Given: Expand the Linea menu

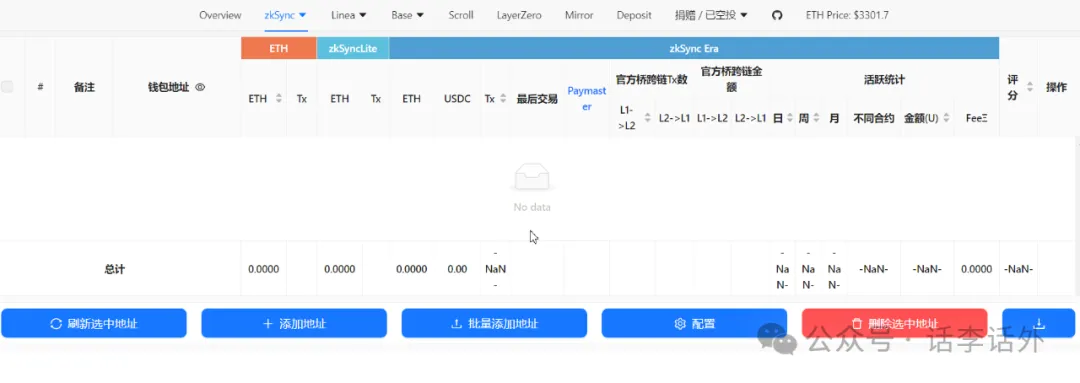Looking at the screenshot, I should pyautogui.click(x=349, y=15).
